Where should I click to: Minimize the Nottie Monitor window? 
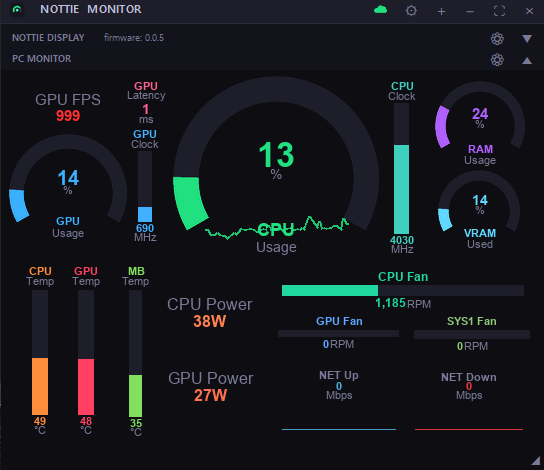pos(470,12)
